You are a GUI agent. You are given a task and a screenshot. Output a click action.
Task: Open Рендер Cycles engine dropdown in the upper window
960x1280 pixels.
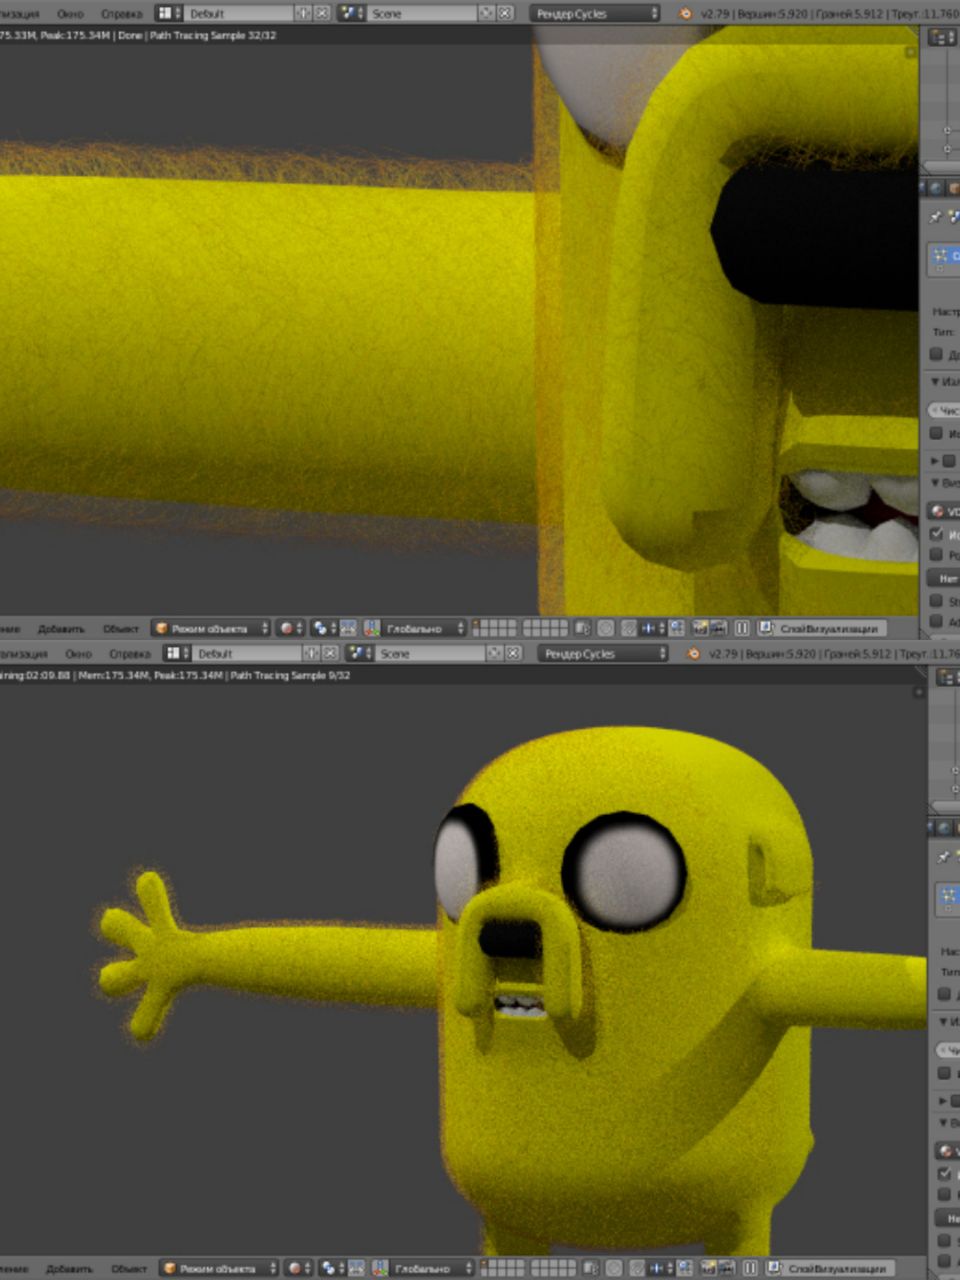pyautogui.click(x=595, y=14)
